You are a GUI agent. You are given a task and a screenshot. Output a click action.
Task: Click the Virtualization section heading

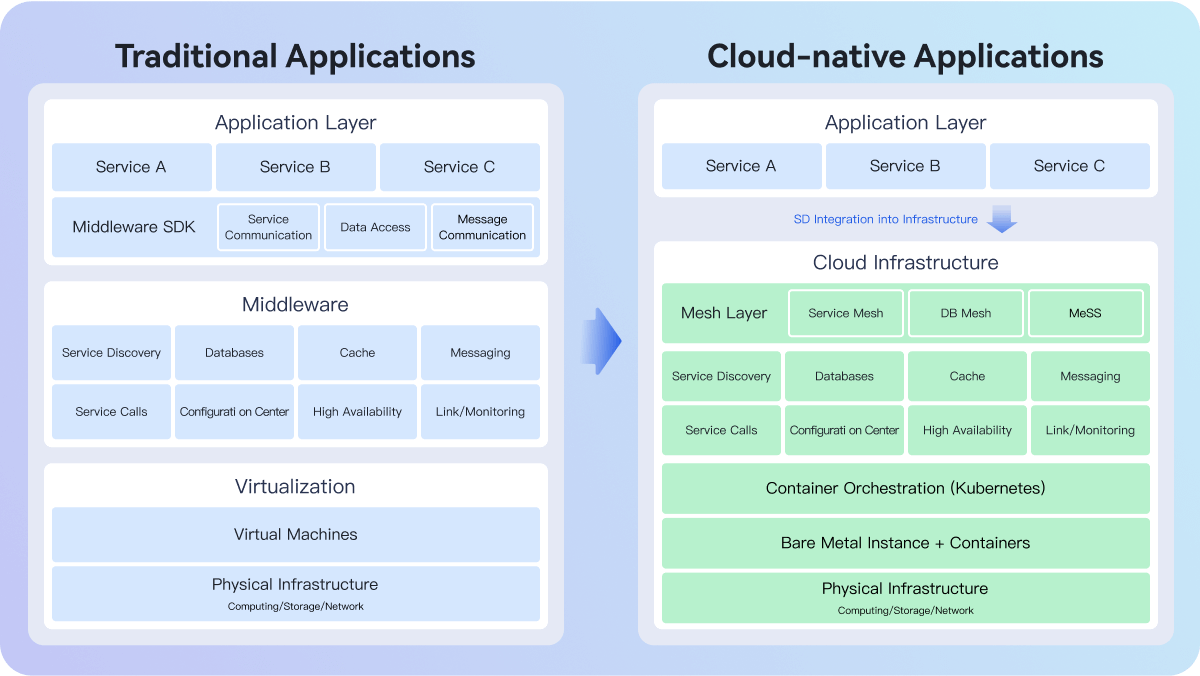296,487
